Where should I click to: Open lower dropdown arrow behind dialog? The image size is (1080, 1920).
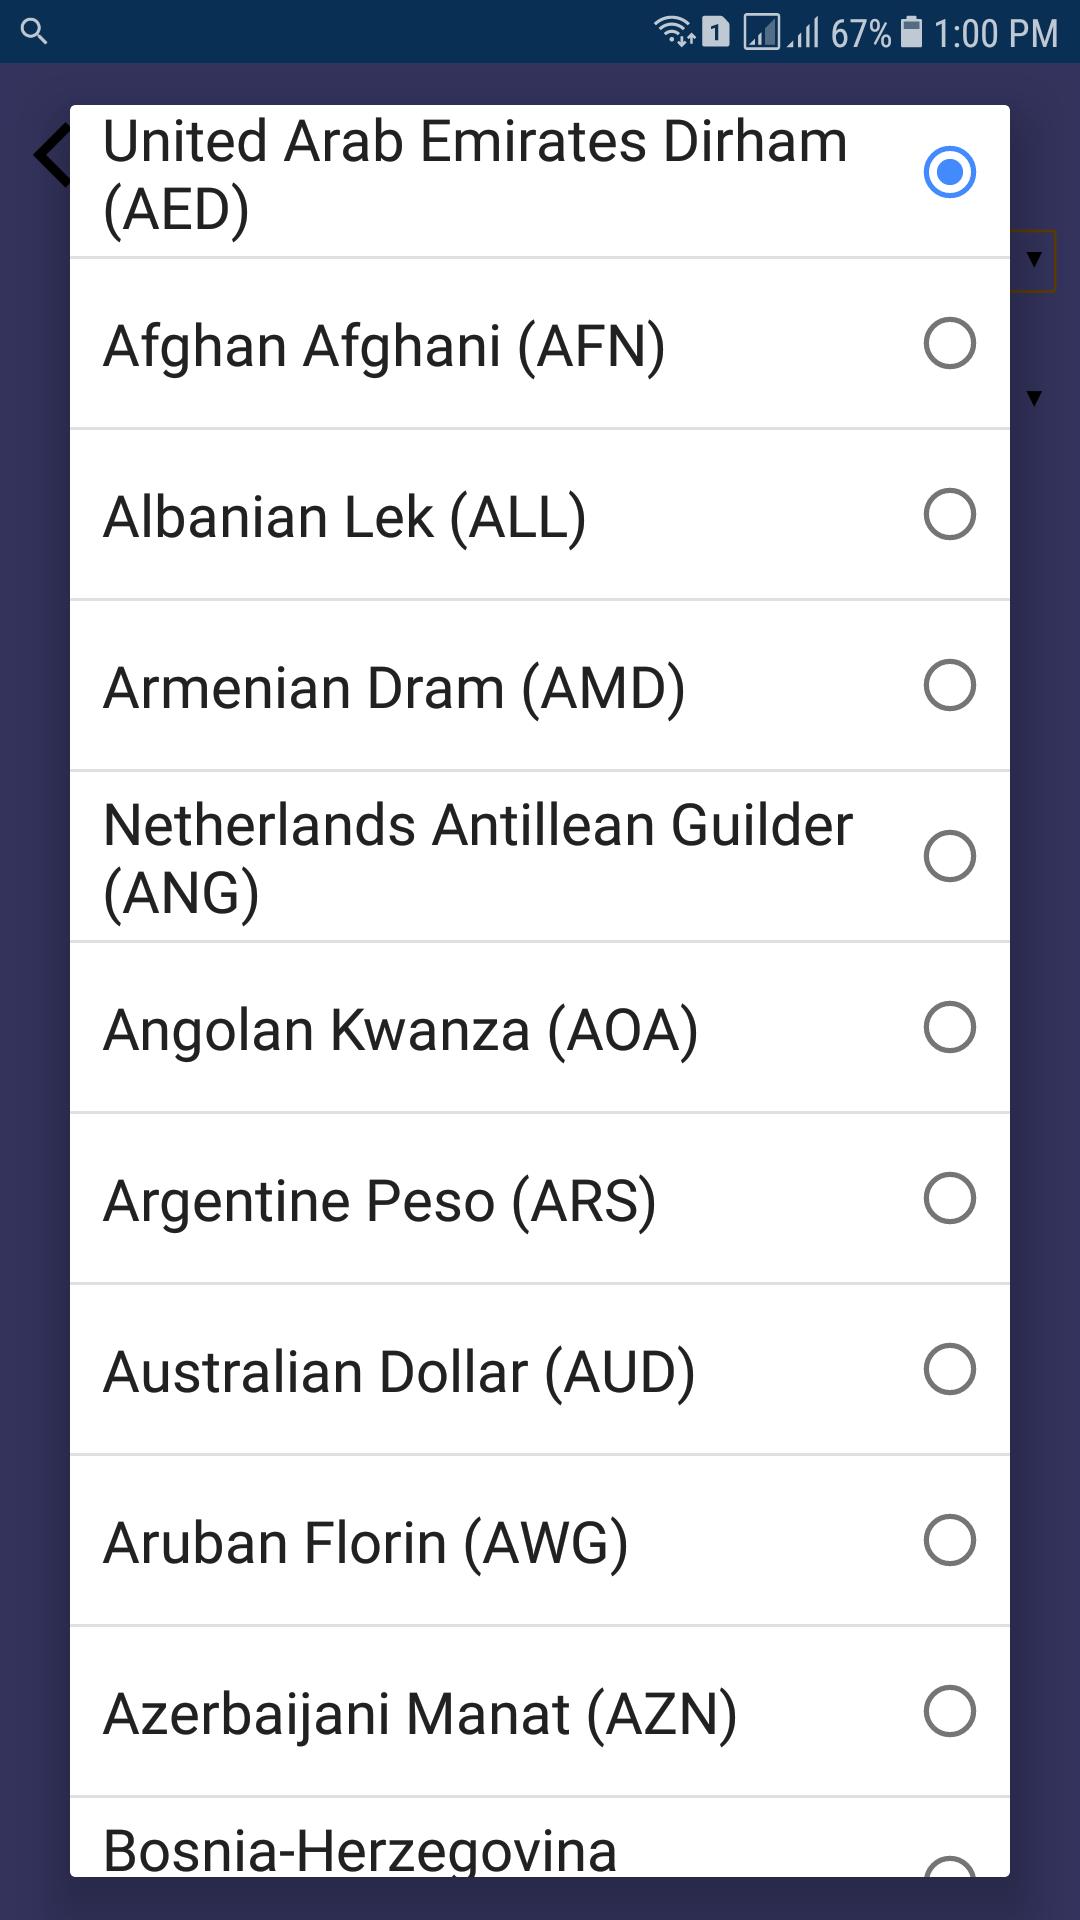pyautogui.click(x=1034, y=398)
